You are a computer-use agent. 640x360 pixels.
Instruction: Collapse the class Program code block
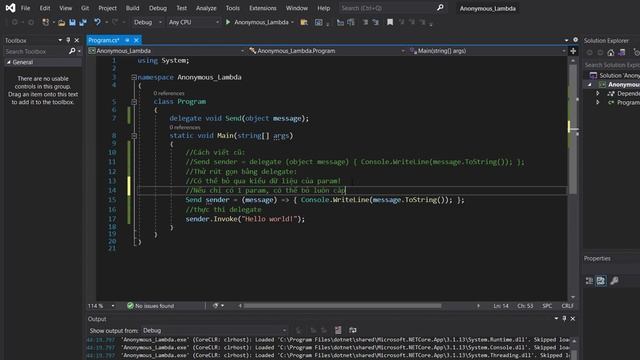click(134, 102)
